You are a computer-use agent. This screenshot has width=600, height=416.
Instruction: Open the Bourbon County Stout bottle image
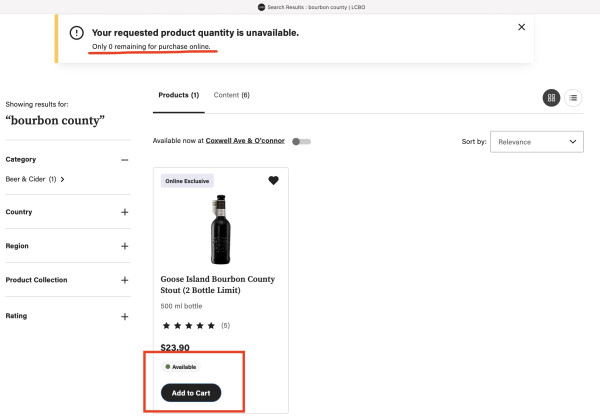[221, 229]
